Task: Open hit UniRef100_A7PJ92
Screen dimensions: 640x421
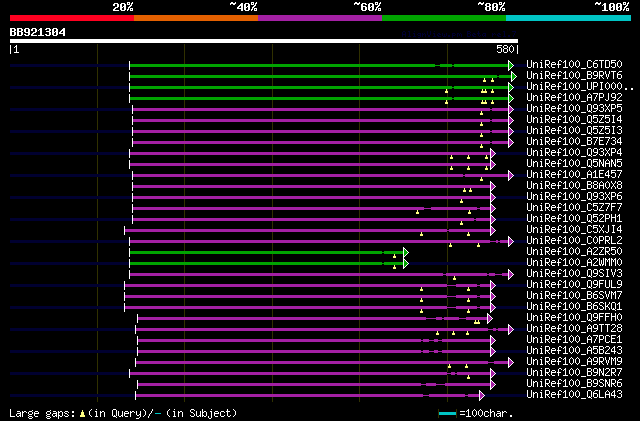Action: (x=574, y=98)
